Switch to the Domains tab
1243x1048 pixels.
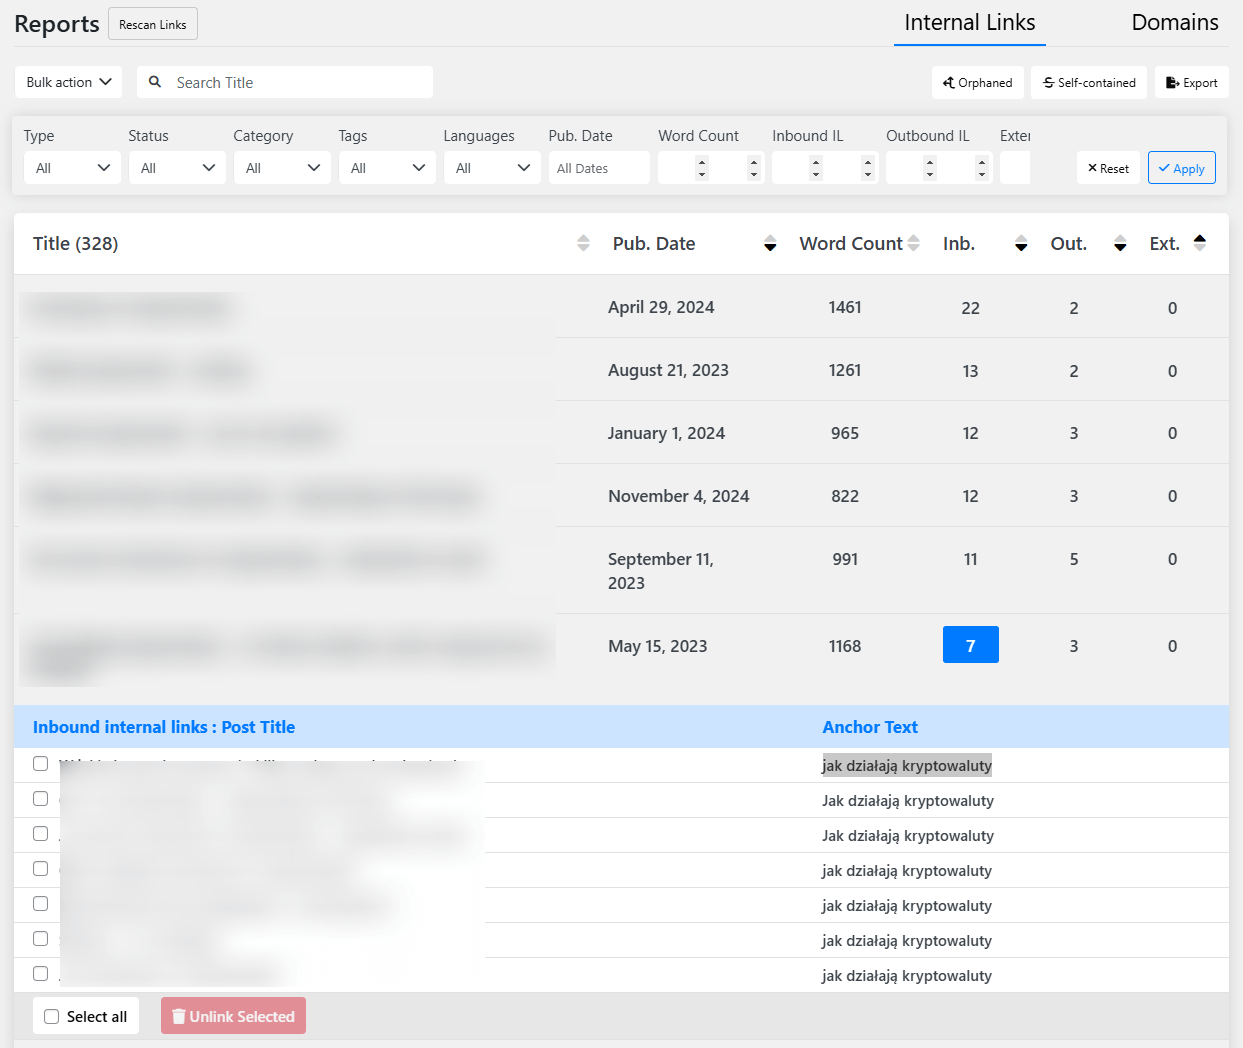[1174, 23]
